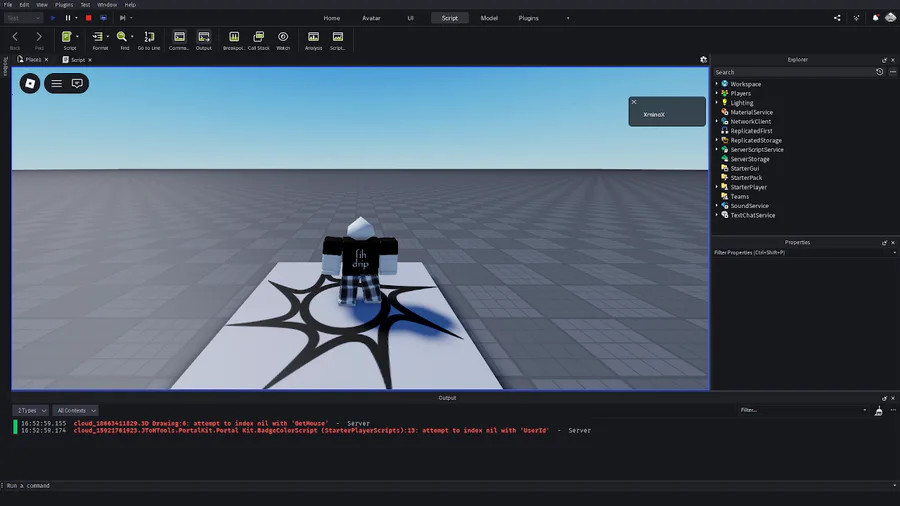
Task: Click the viewport settings gear icon
Action: tap(704, 60)
